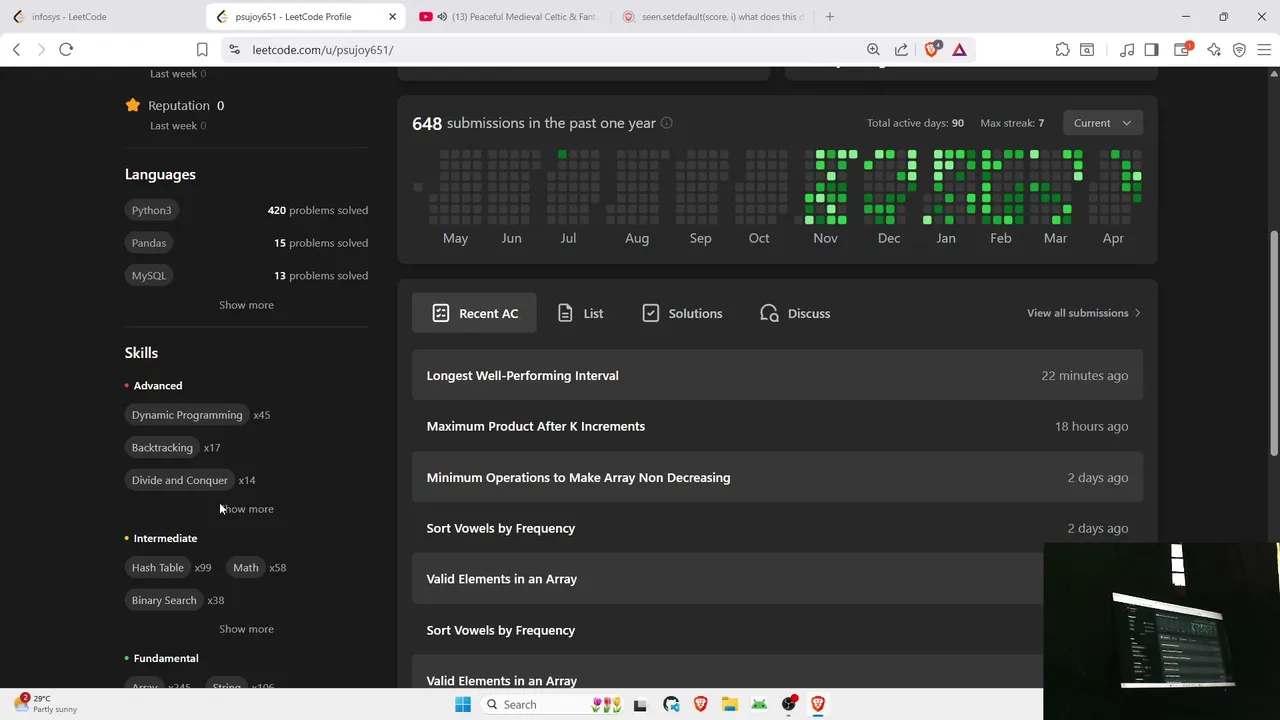
Task: Bookmark this page with the bookmark icon
Action: [x=202, y=49]
